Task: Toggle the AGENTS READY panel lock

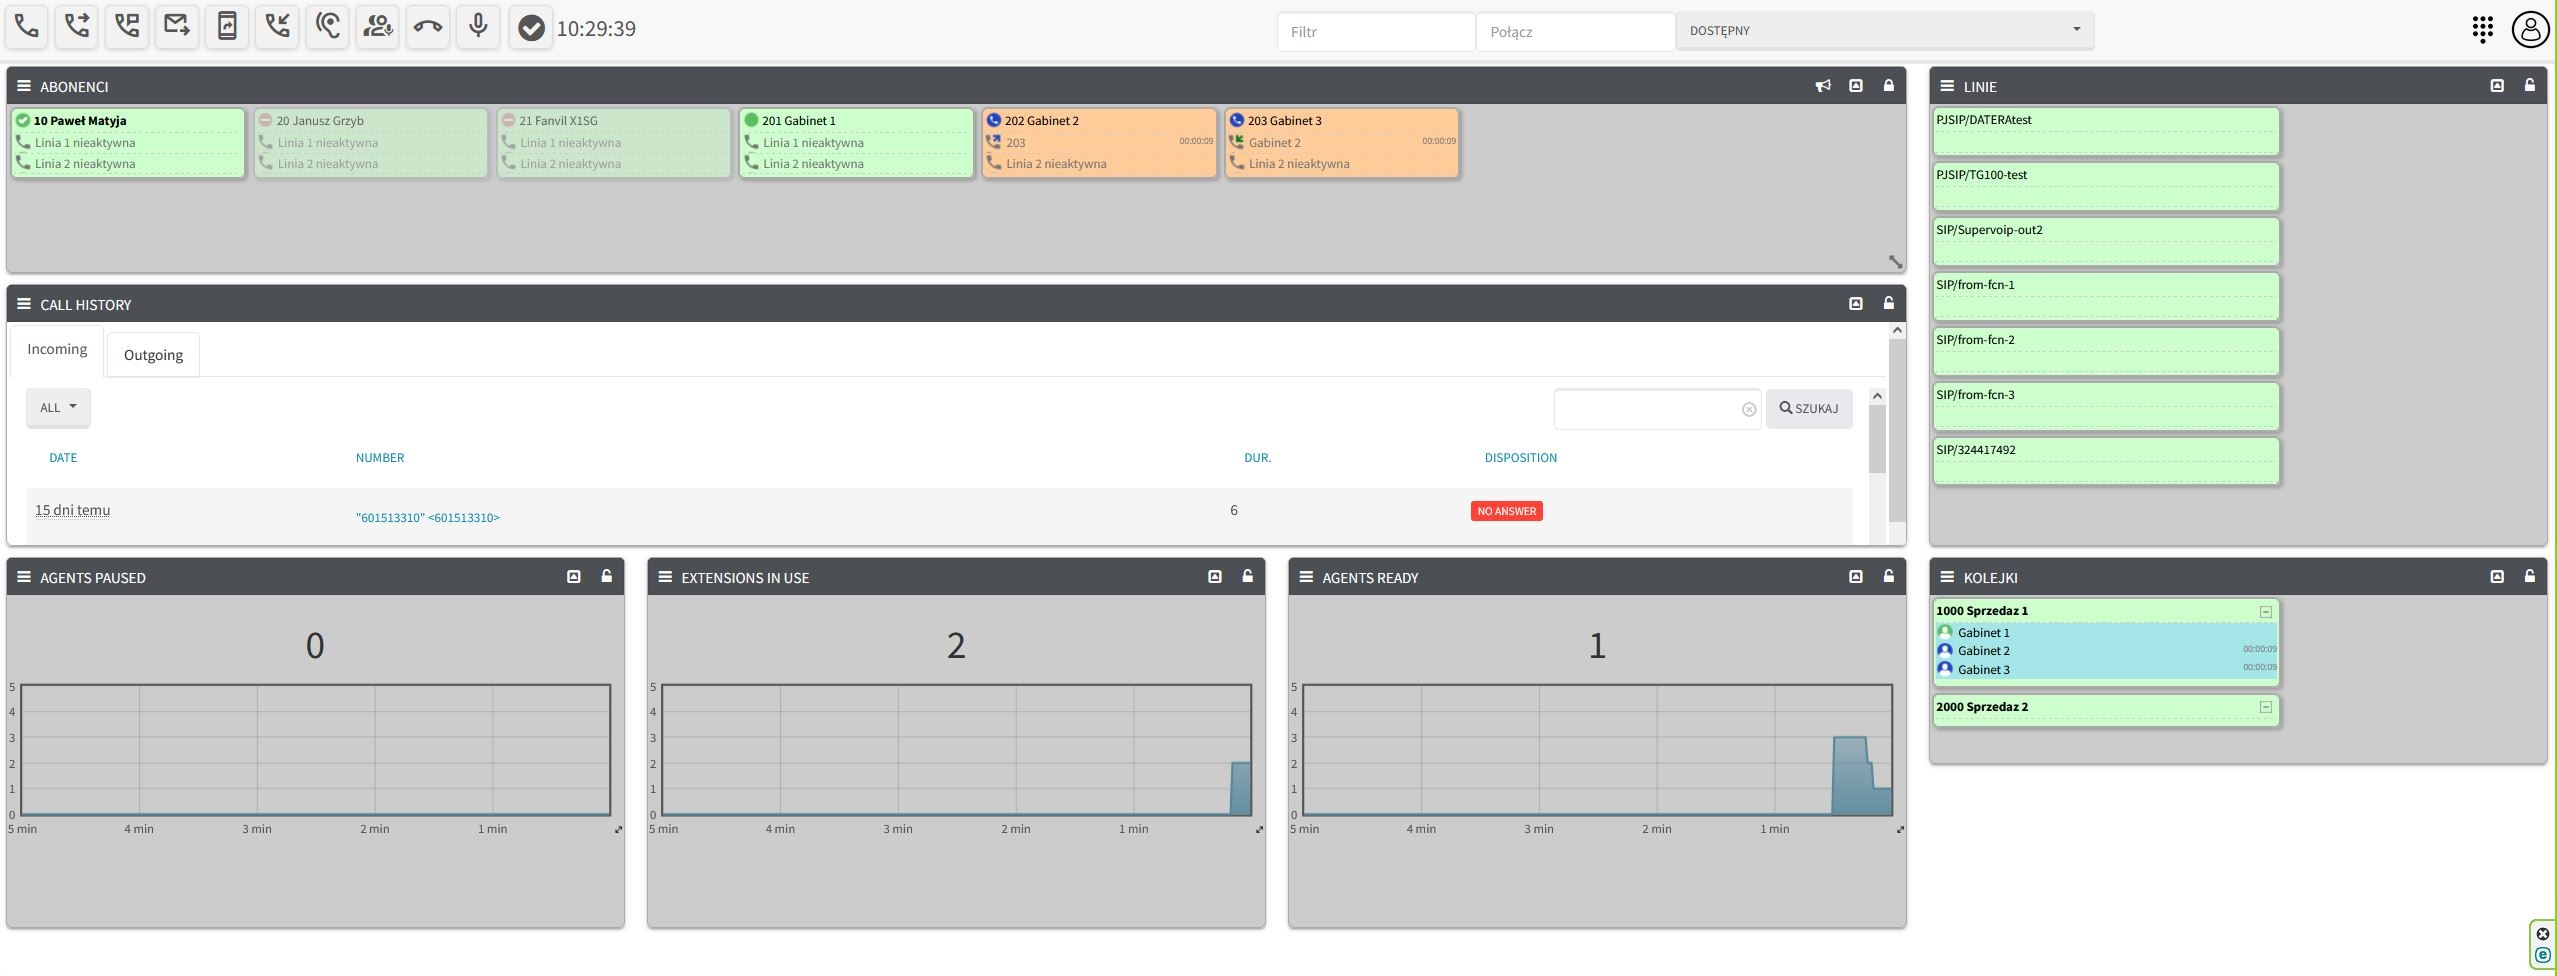Action: tap(1889, 576)
